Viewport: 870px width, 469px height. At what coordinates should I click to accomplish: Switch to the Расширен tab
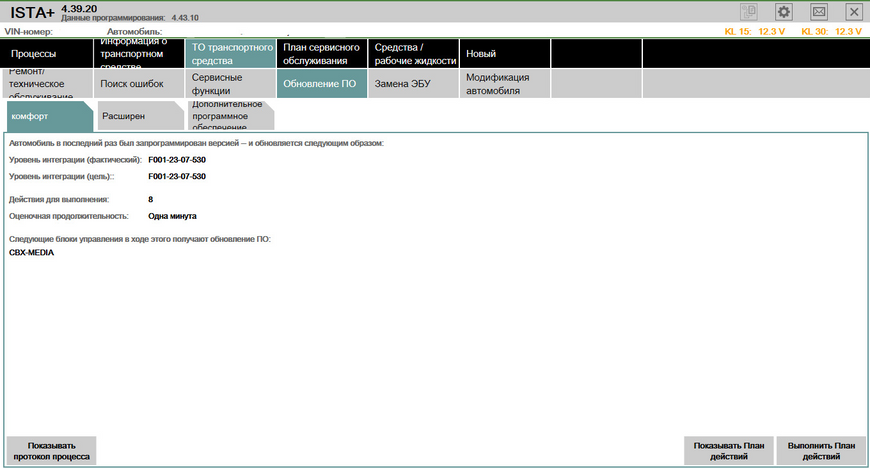point(140,116)
